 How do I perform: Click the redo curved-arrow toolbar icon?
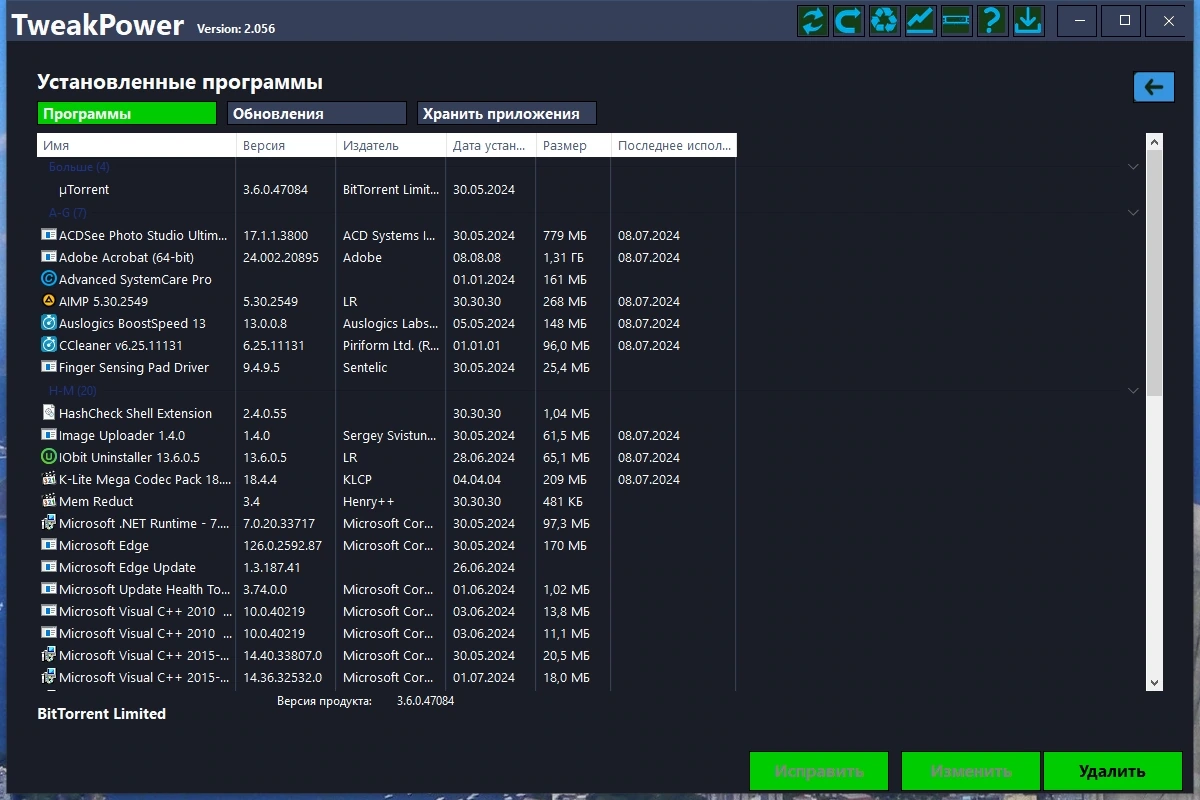pyautogui.click(x=849, y=20)
